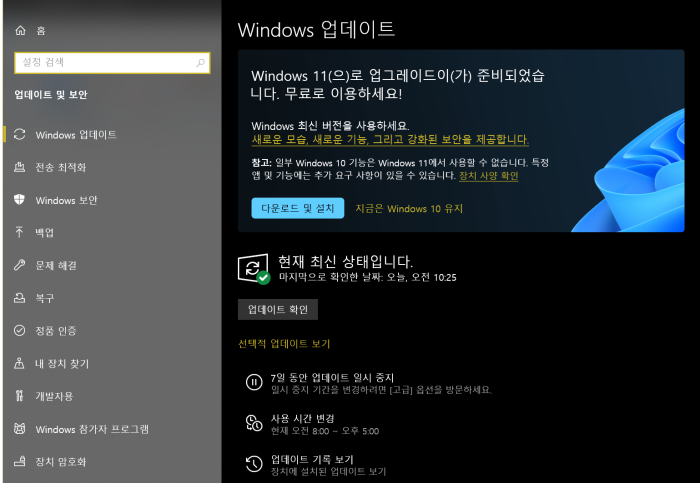Click the clock icon for 사용 시간 변경
This screenshot has width=700, height=483.
(x=254, y=423)
